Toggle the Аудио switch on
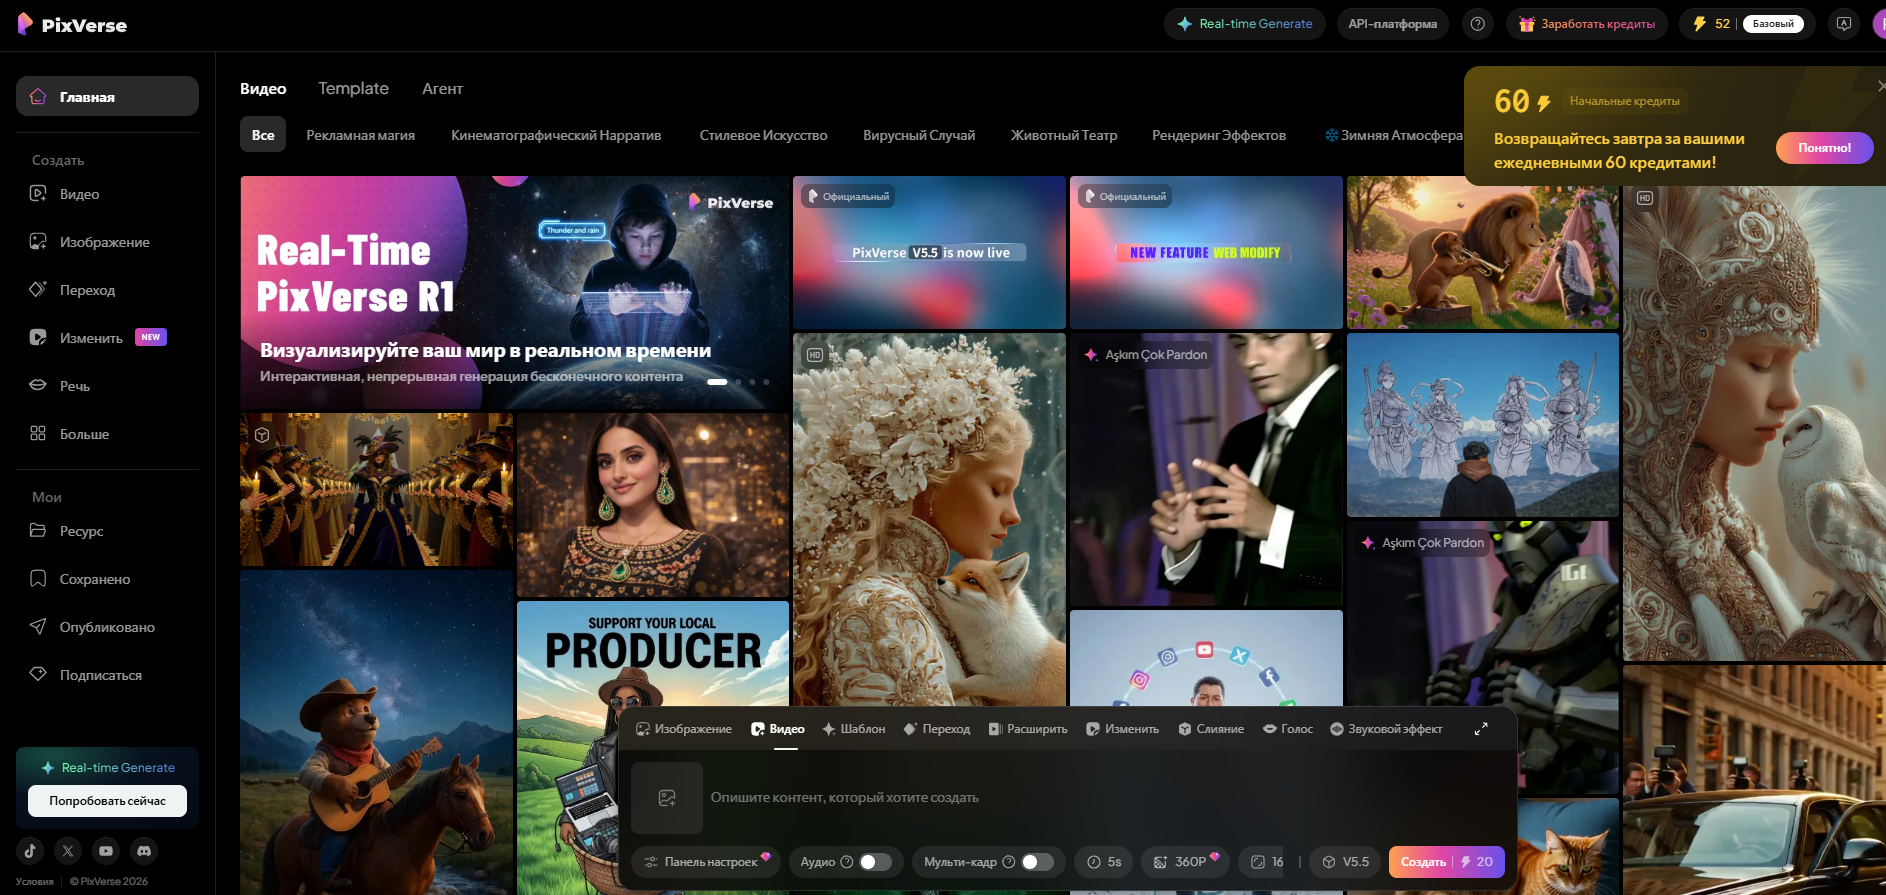 click(x=876, y=862)
